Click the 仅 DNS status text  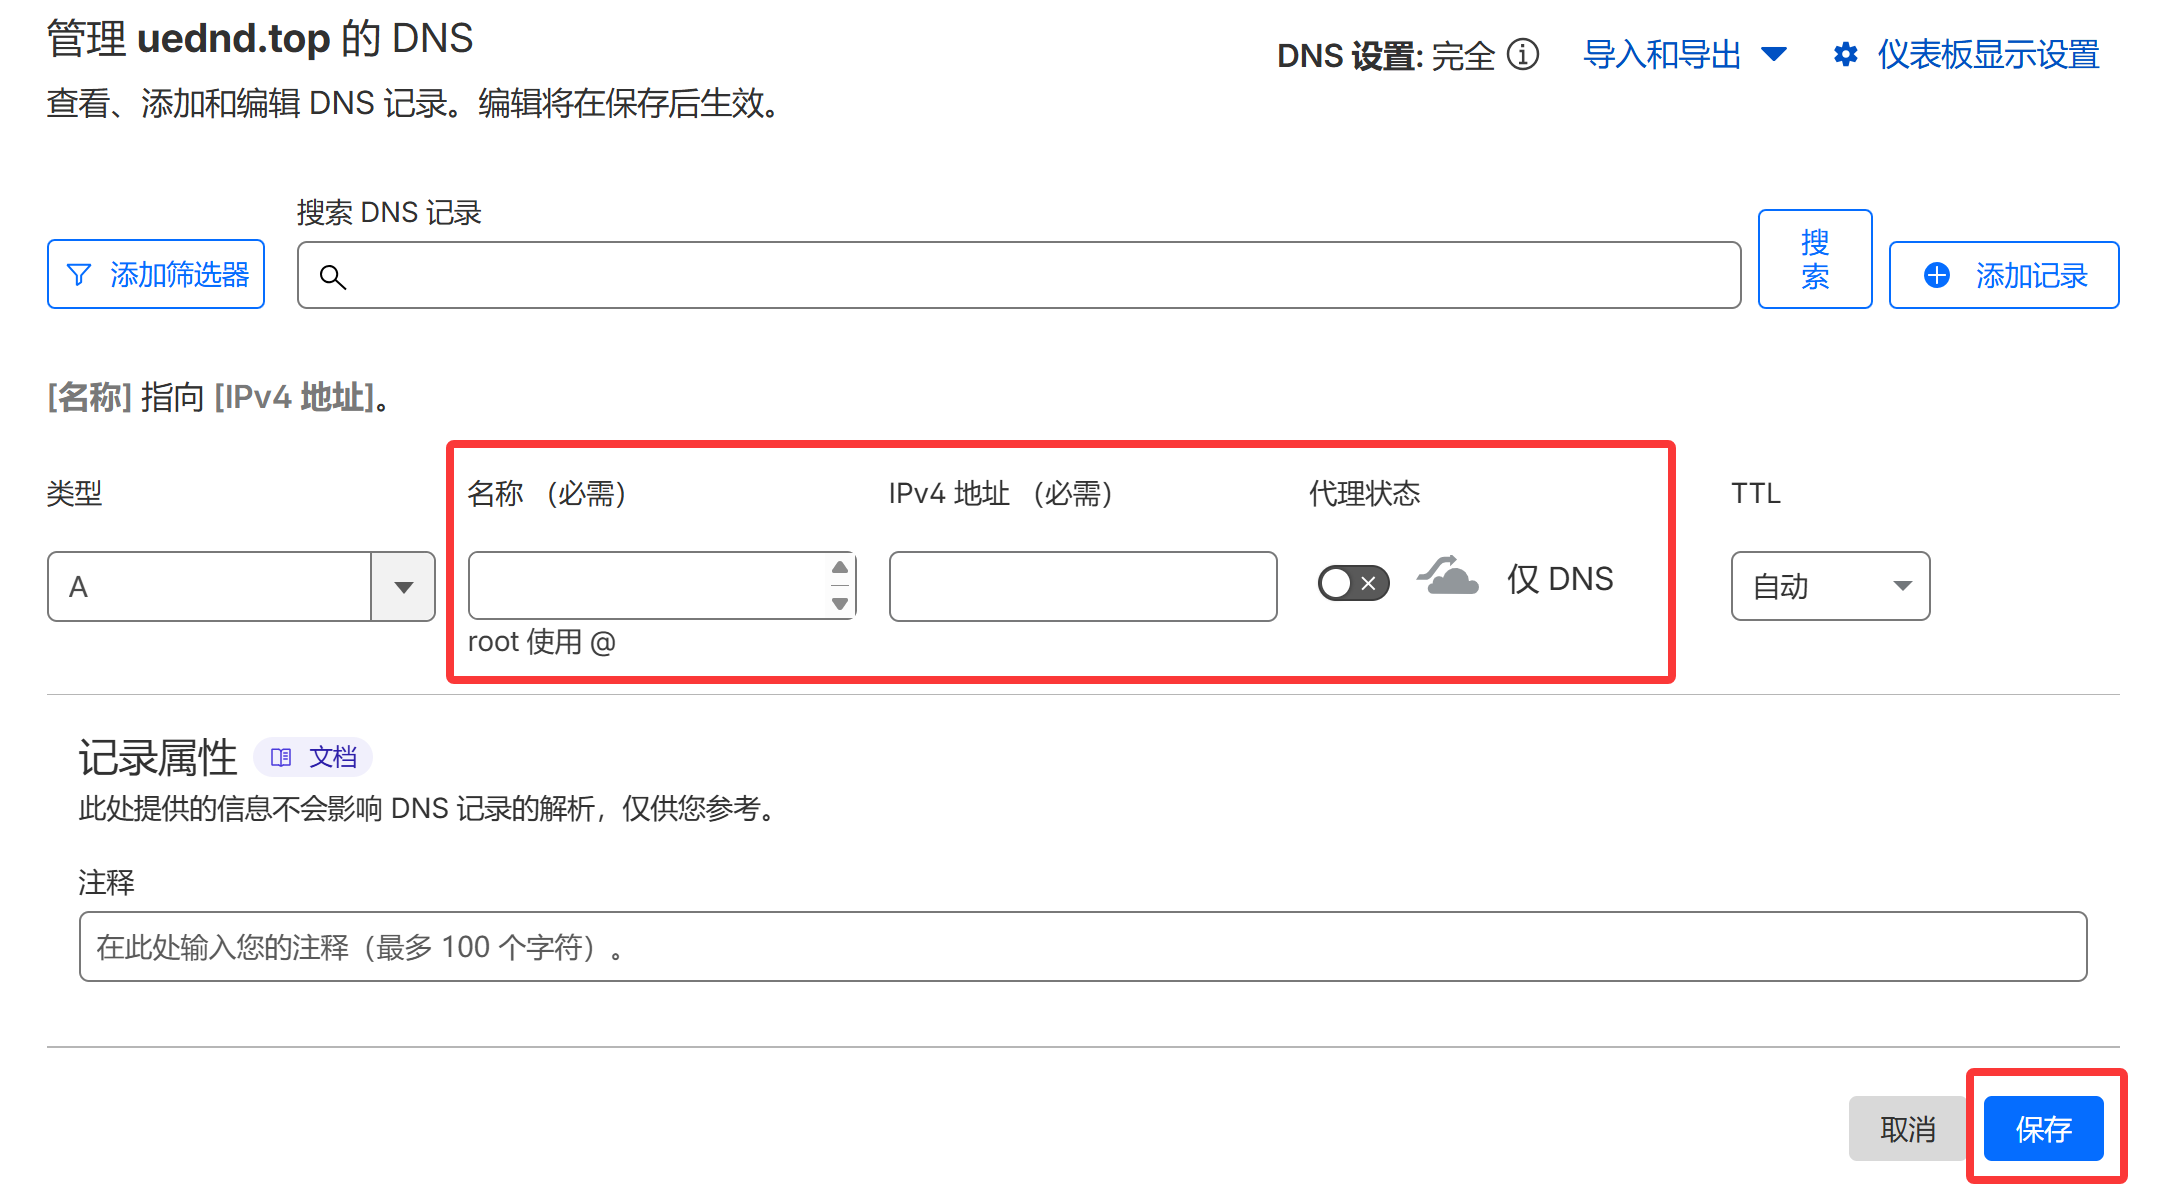point(1560,579)
